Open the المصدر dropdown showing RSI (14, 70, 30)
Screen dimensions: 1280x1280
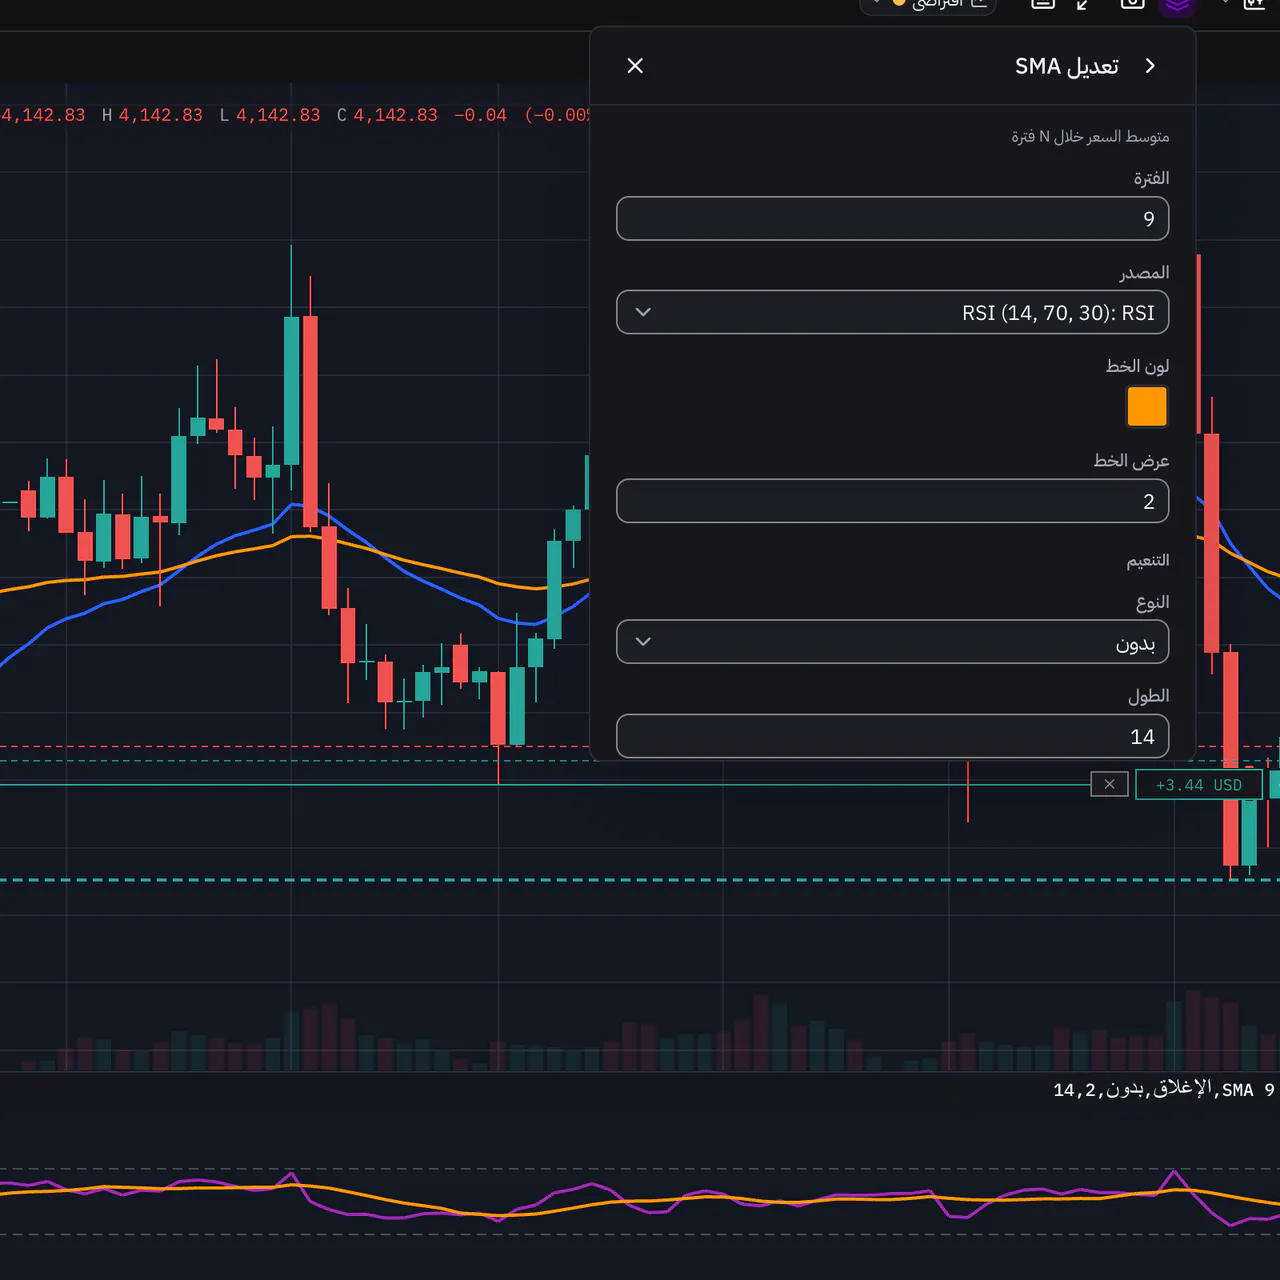893,313
